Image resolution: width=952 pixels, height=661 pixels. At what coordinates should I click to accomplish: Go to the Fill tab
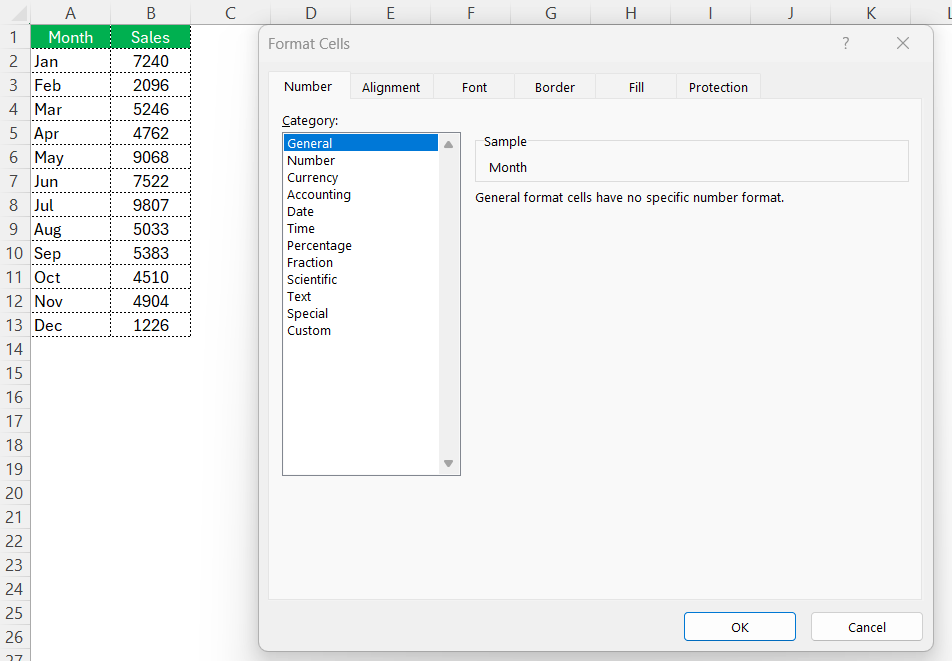[636, 87]
